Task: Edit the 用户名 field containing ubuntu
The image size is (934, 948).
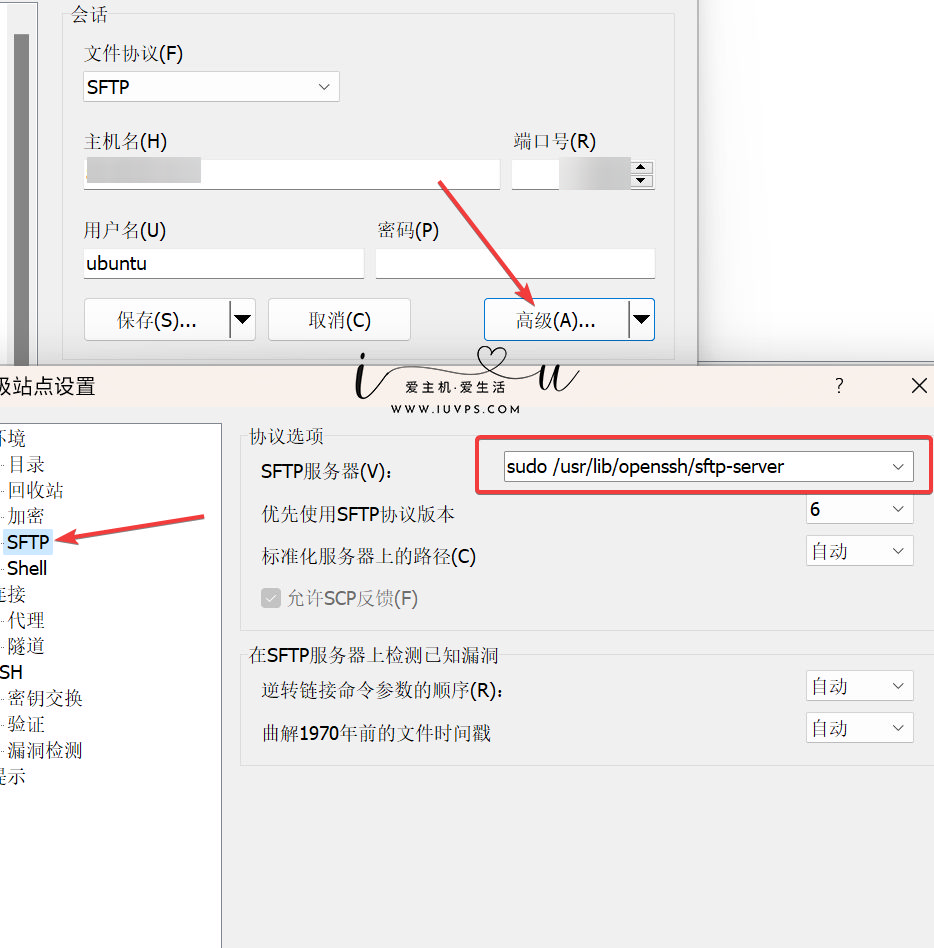Action: pyautogui.click(x=224, y=262)
